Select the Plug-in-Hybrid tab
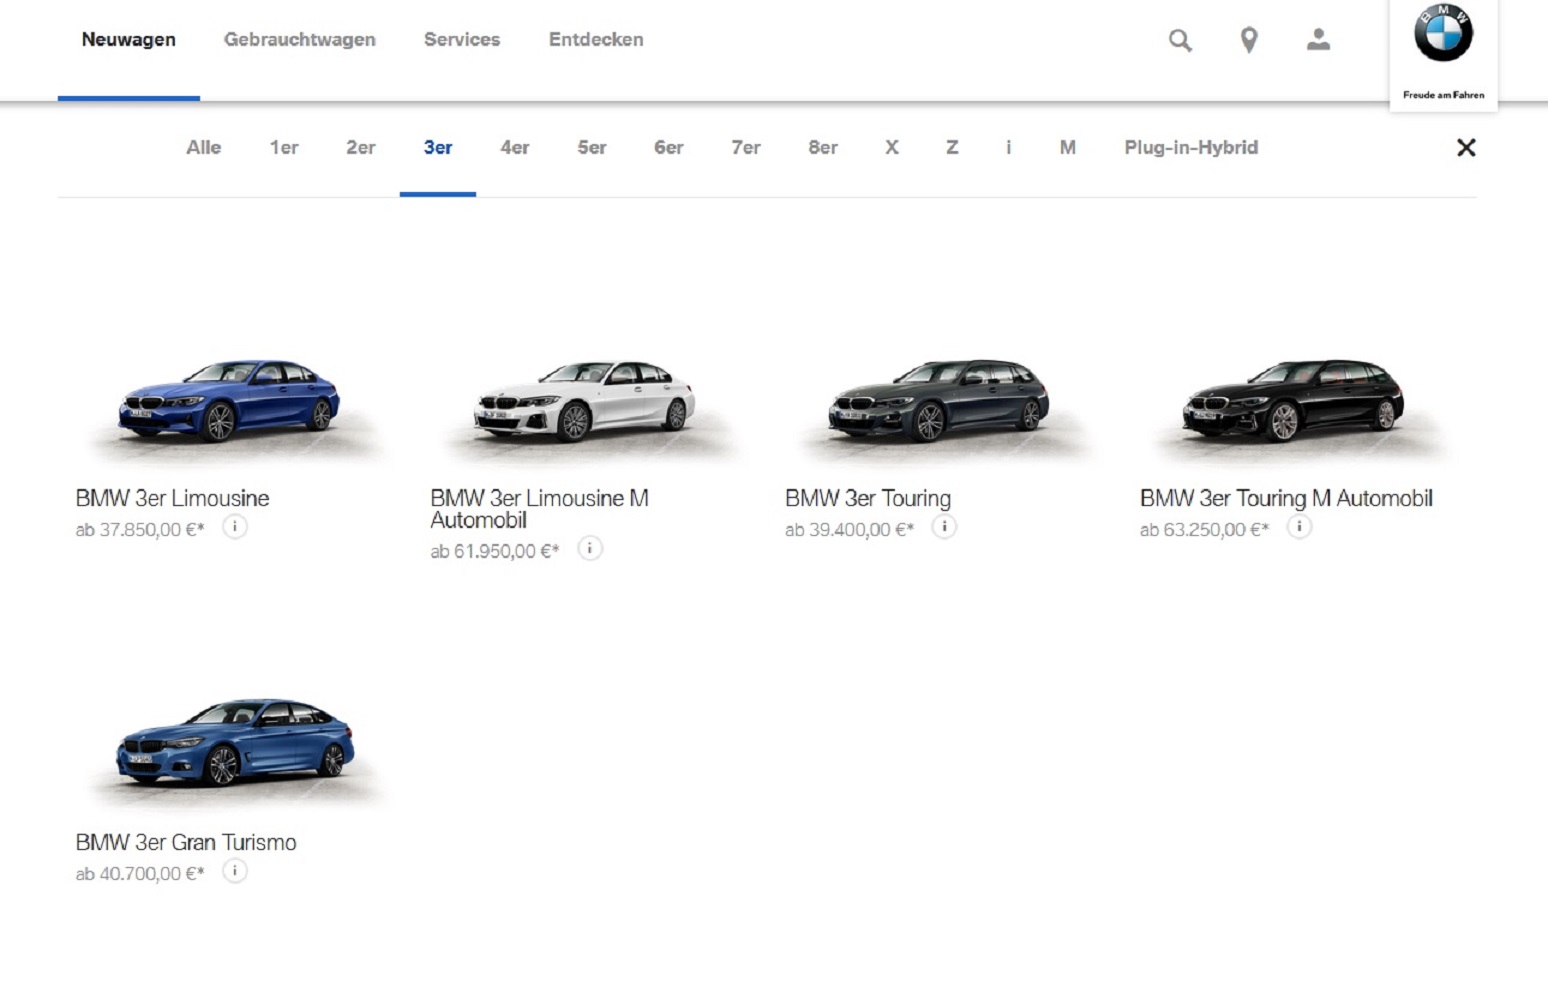This screenshot has height=1005, width=1548. click(x=1190, y=148)
